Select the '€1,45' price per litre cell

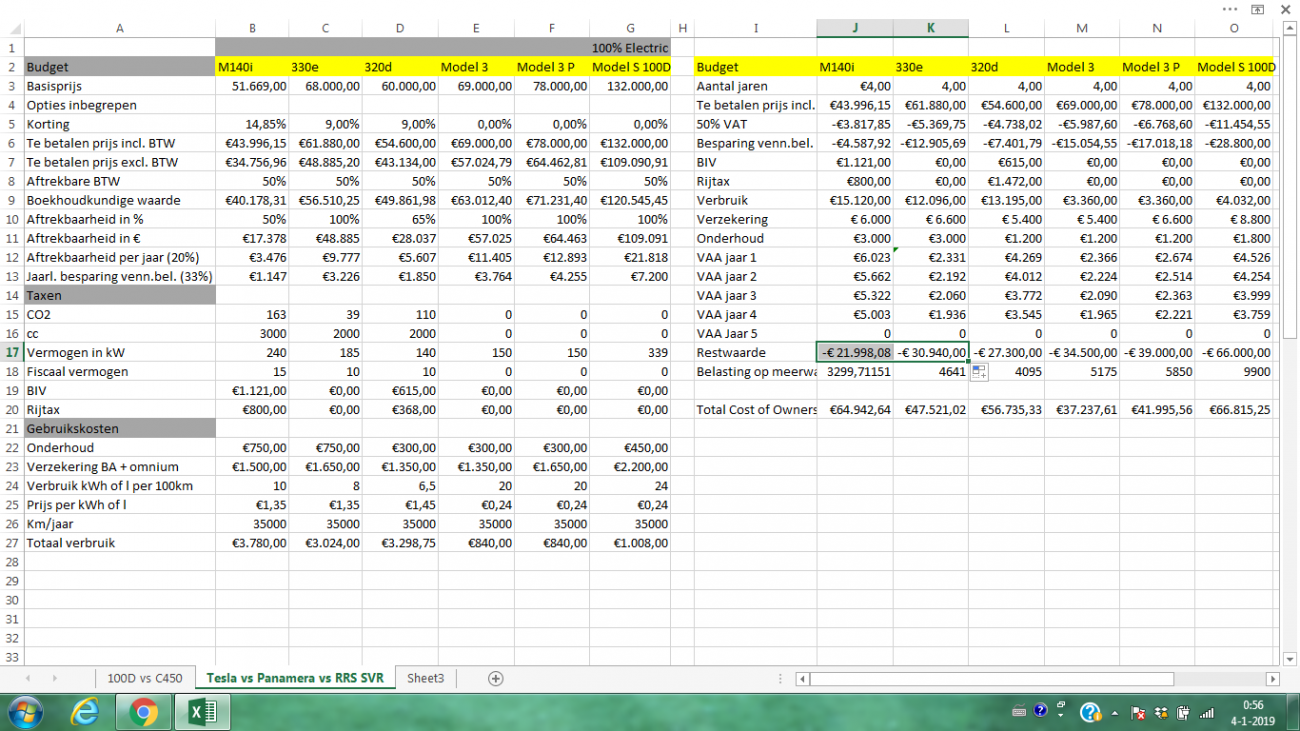click(x=400, y=504)
